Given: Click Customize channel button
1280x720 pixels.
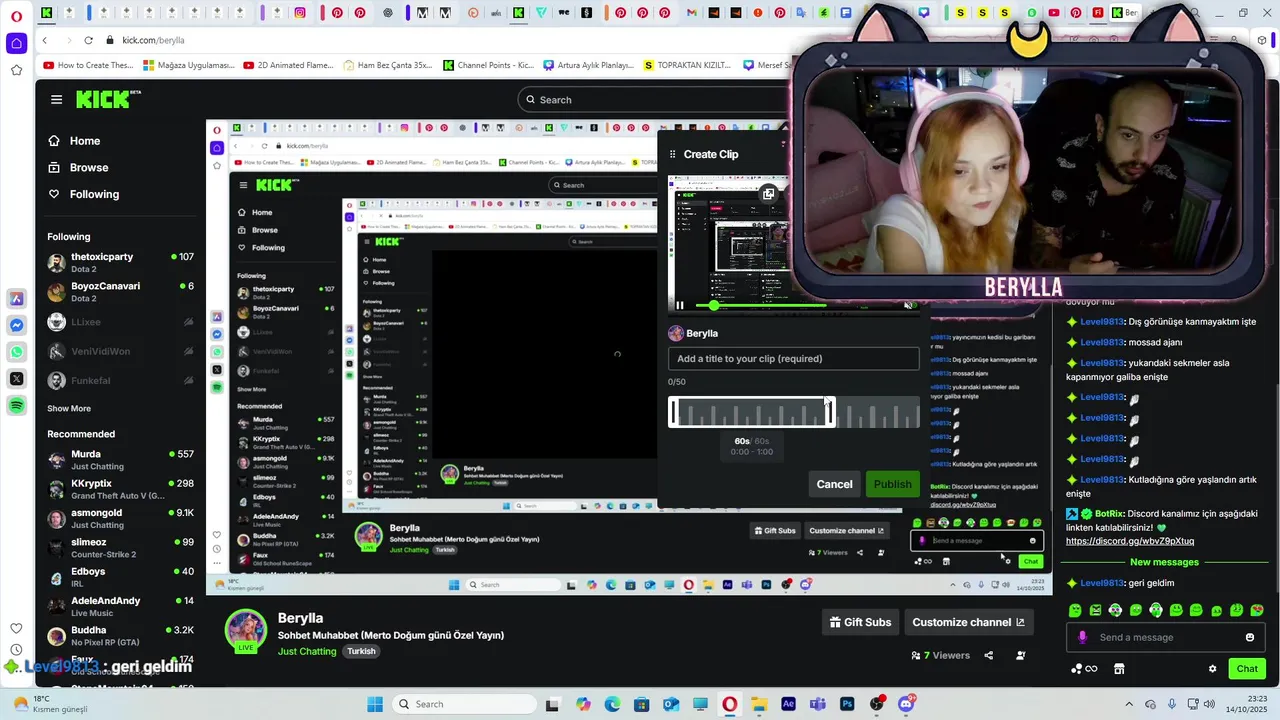Looking at the screenshot, I should click(968, 622).
